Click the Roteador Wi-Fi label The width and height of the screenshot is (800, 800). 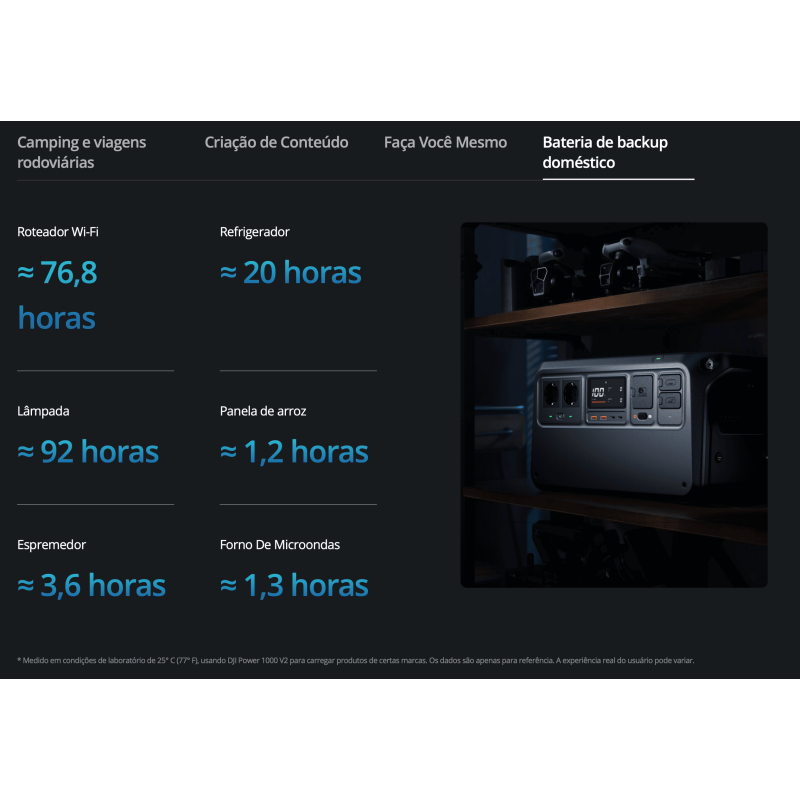pos(58,232)
